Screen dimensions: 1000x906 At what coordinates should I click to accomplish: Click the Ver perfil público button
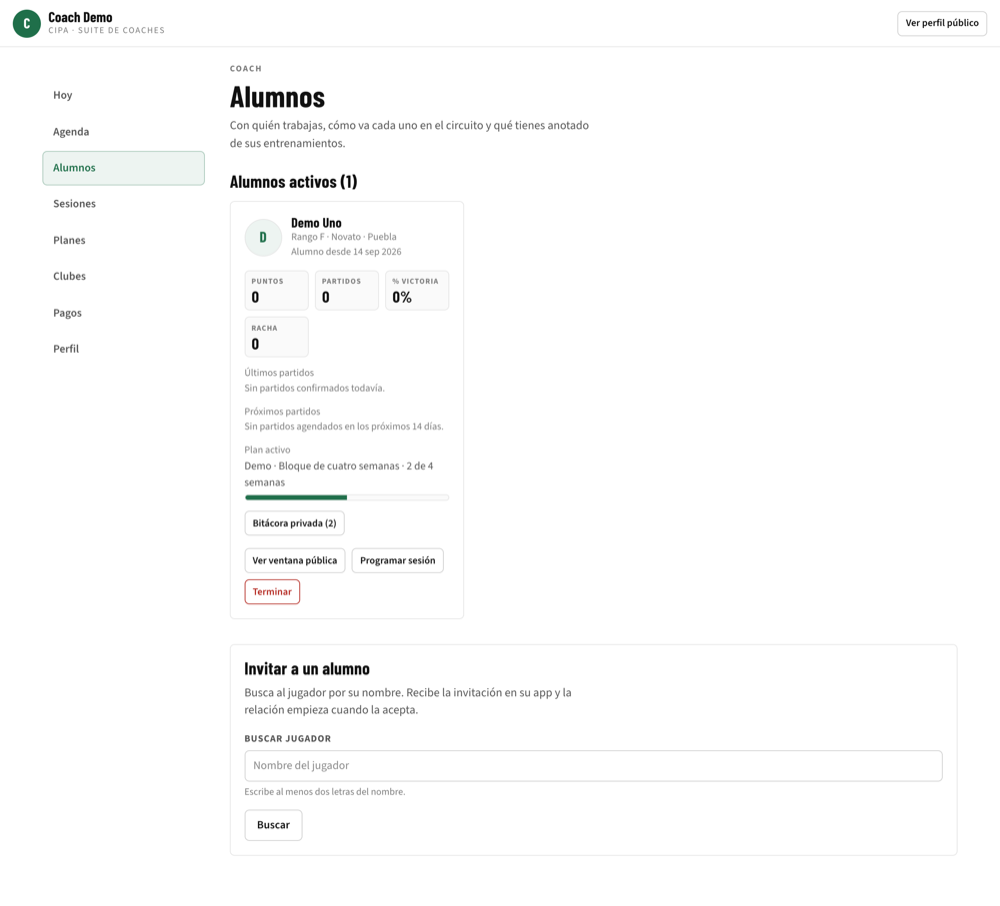pos(942,23)
